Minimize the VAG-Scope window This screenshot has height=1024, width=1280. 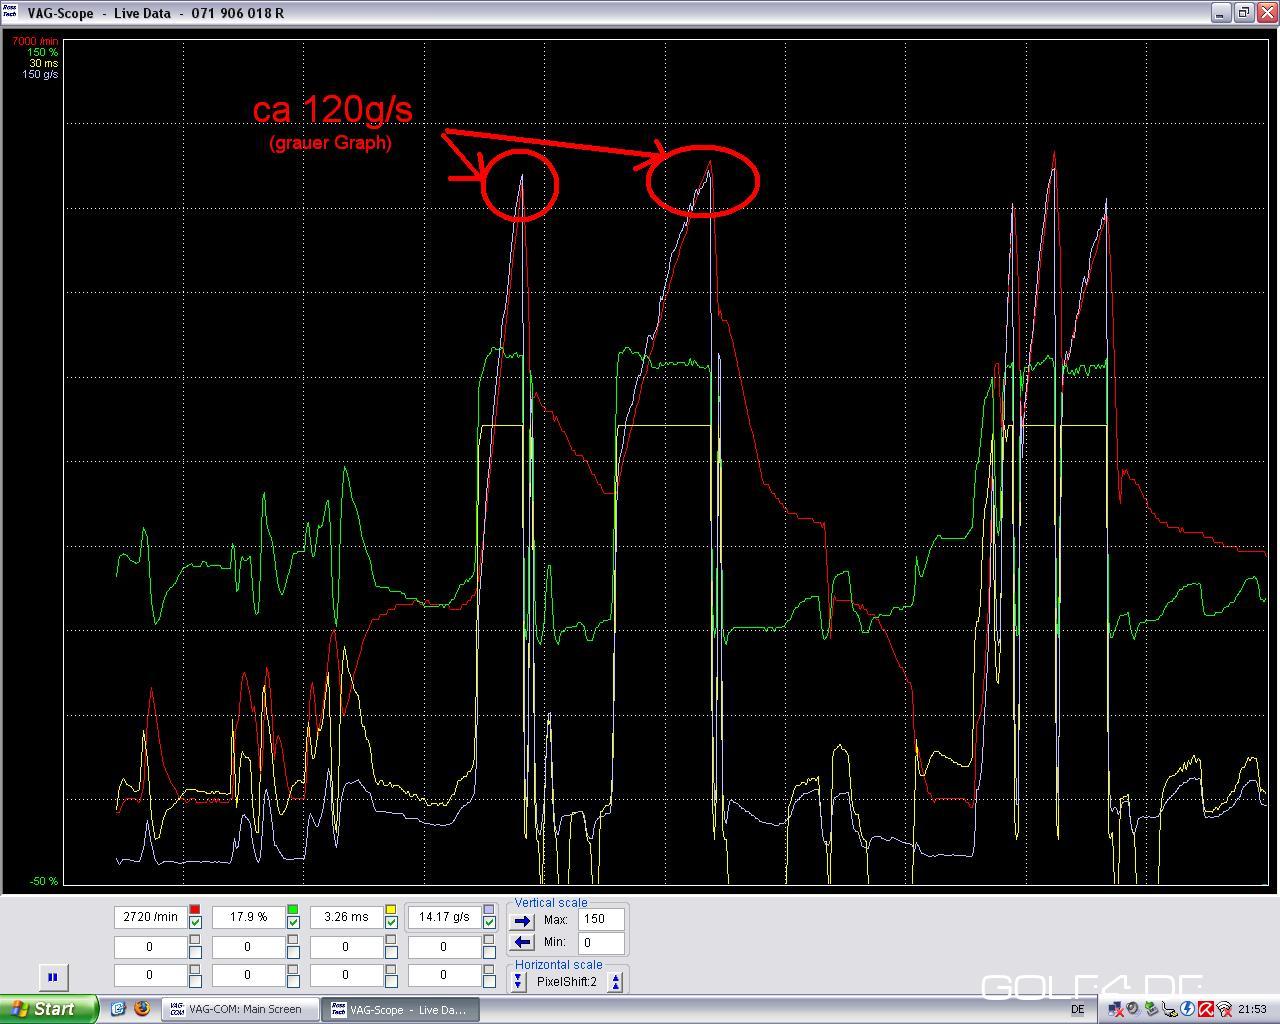coord(1221,12)
